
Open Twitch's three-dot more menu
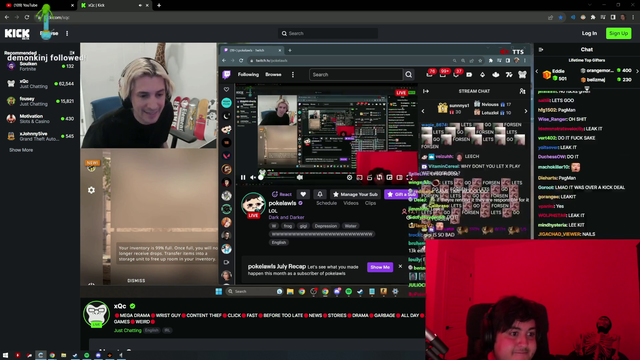pyautogui.click(x=293, y=75)
